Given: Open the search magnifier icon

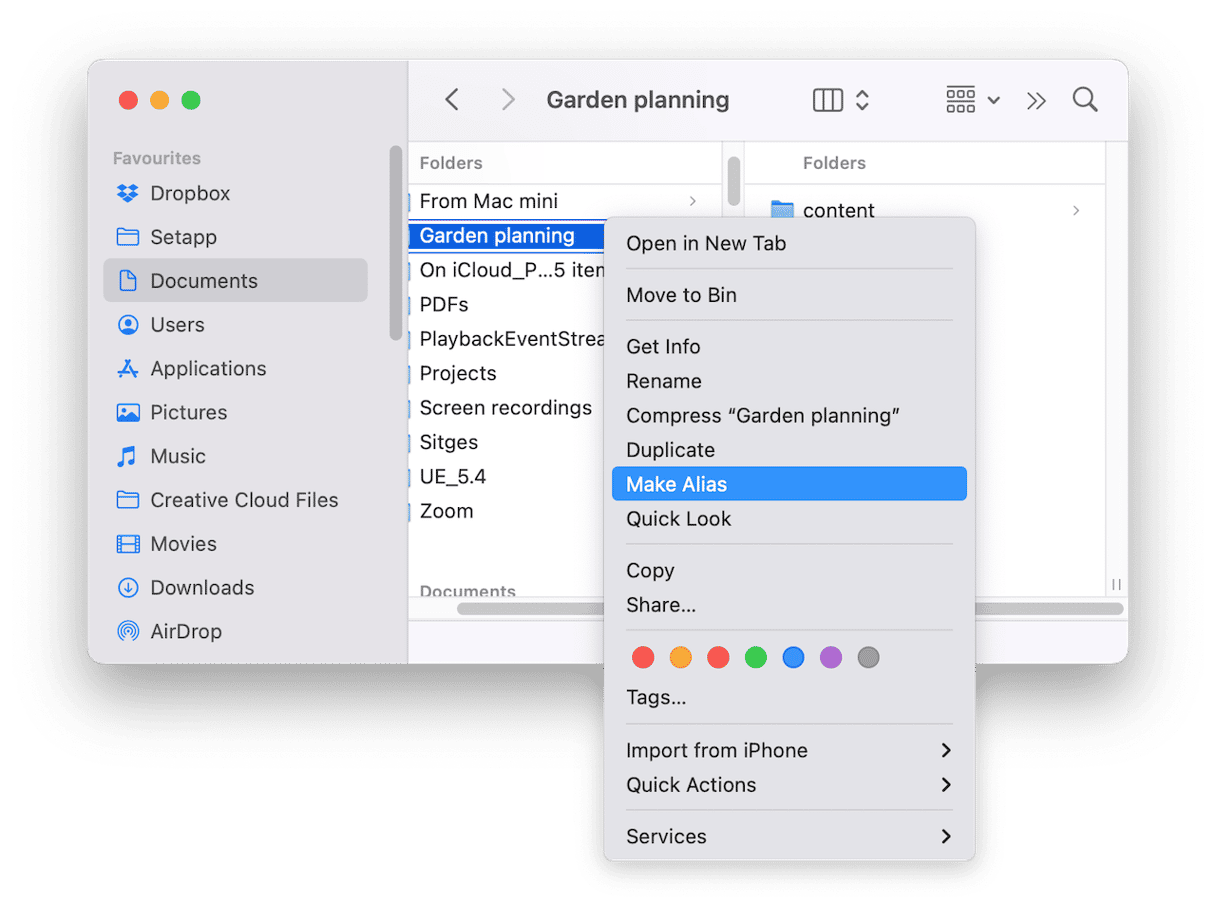Looking at the screenshot, I should tap(1085, 100).
